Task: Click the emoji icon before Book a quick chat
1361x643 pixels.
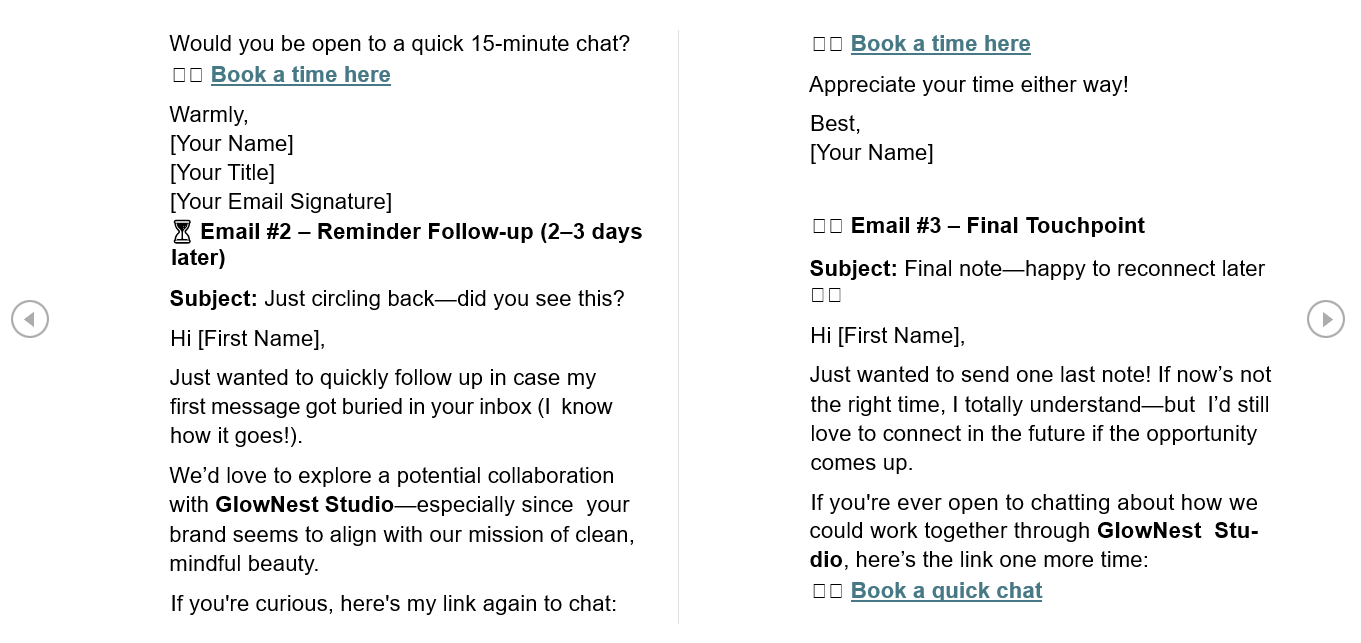Action: click(828, 592)
